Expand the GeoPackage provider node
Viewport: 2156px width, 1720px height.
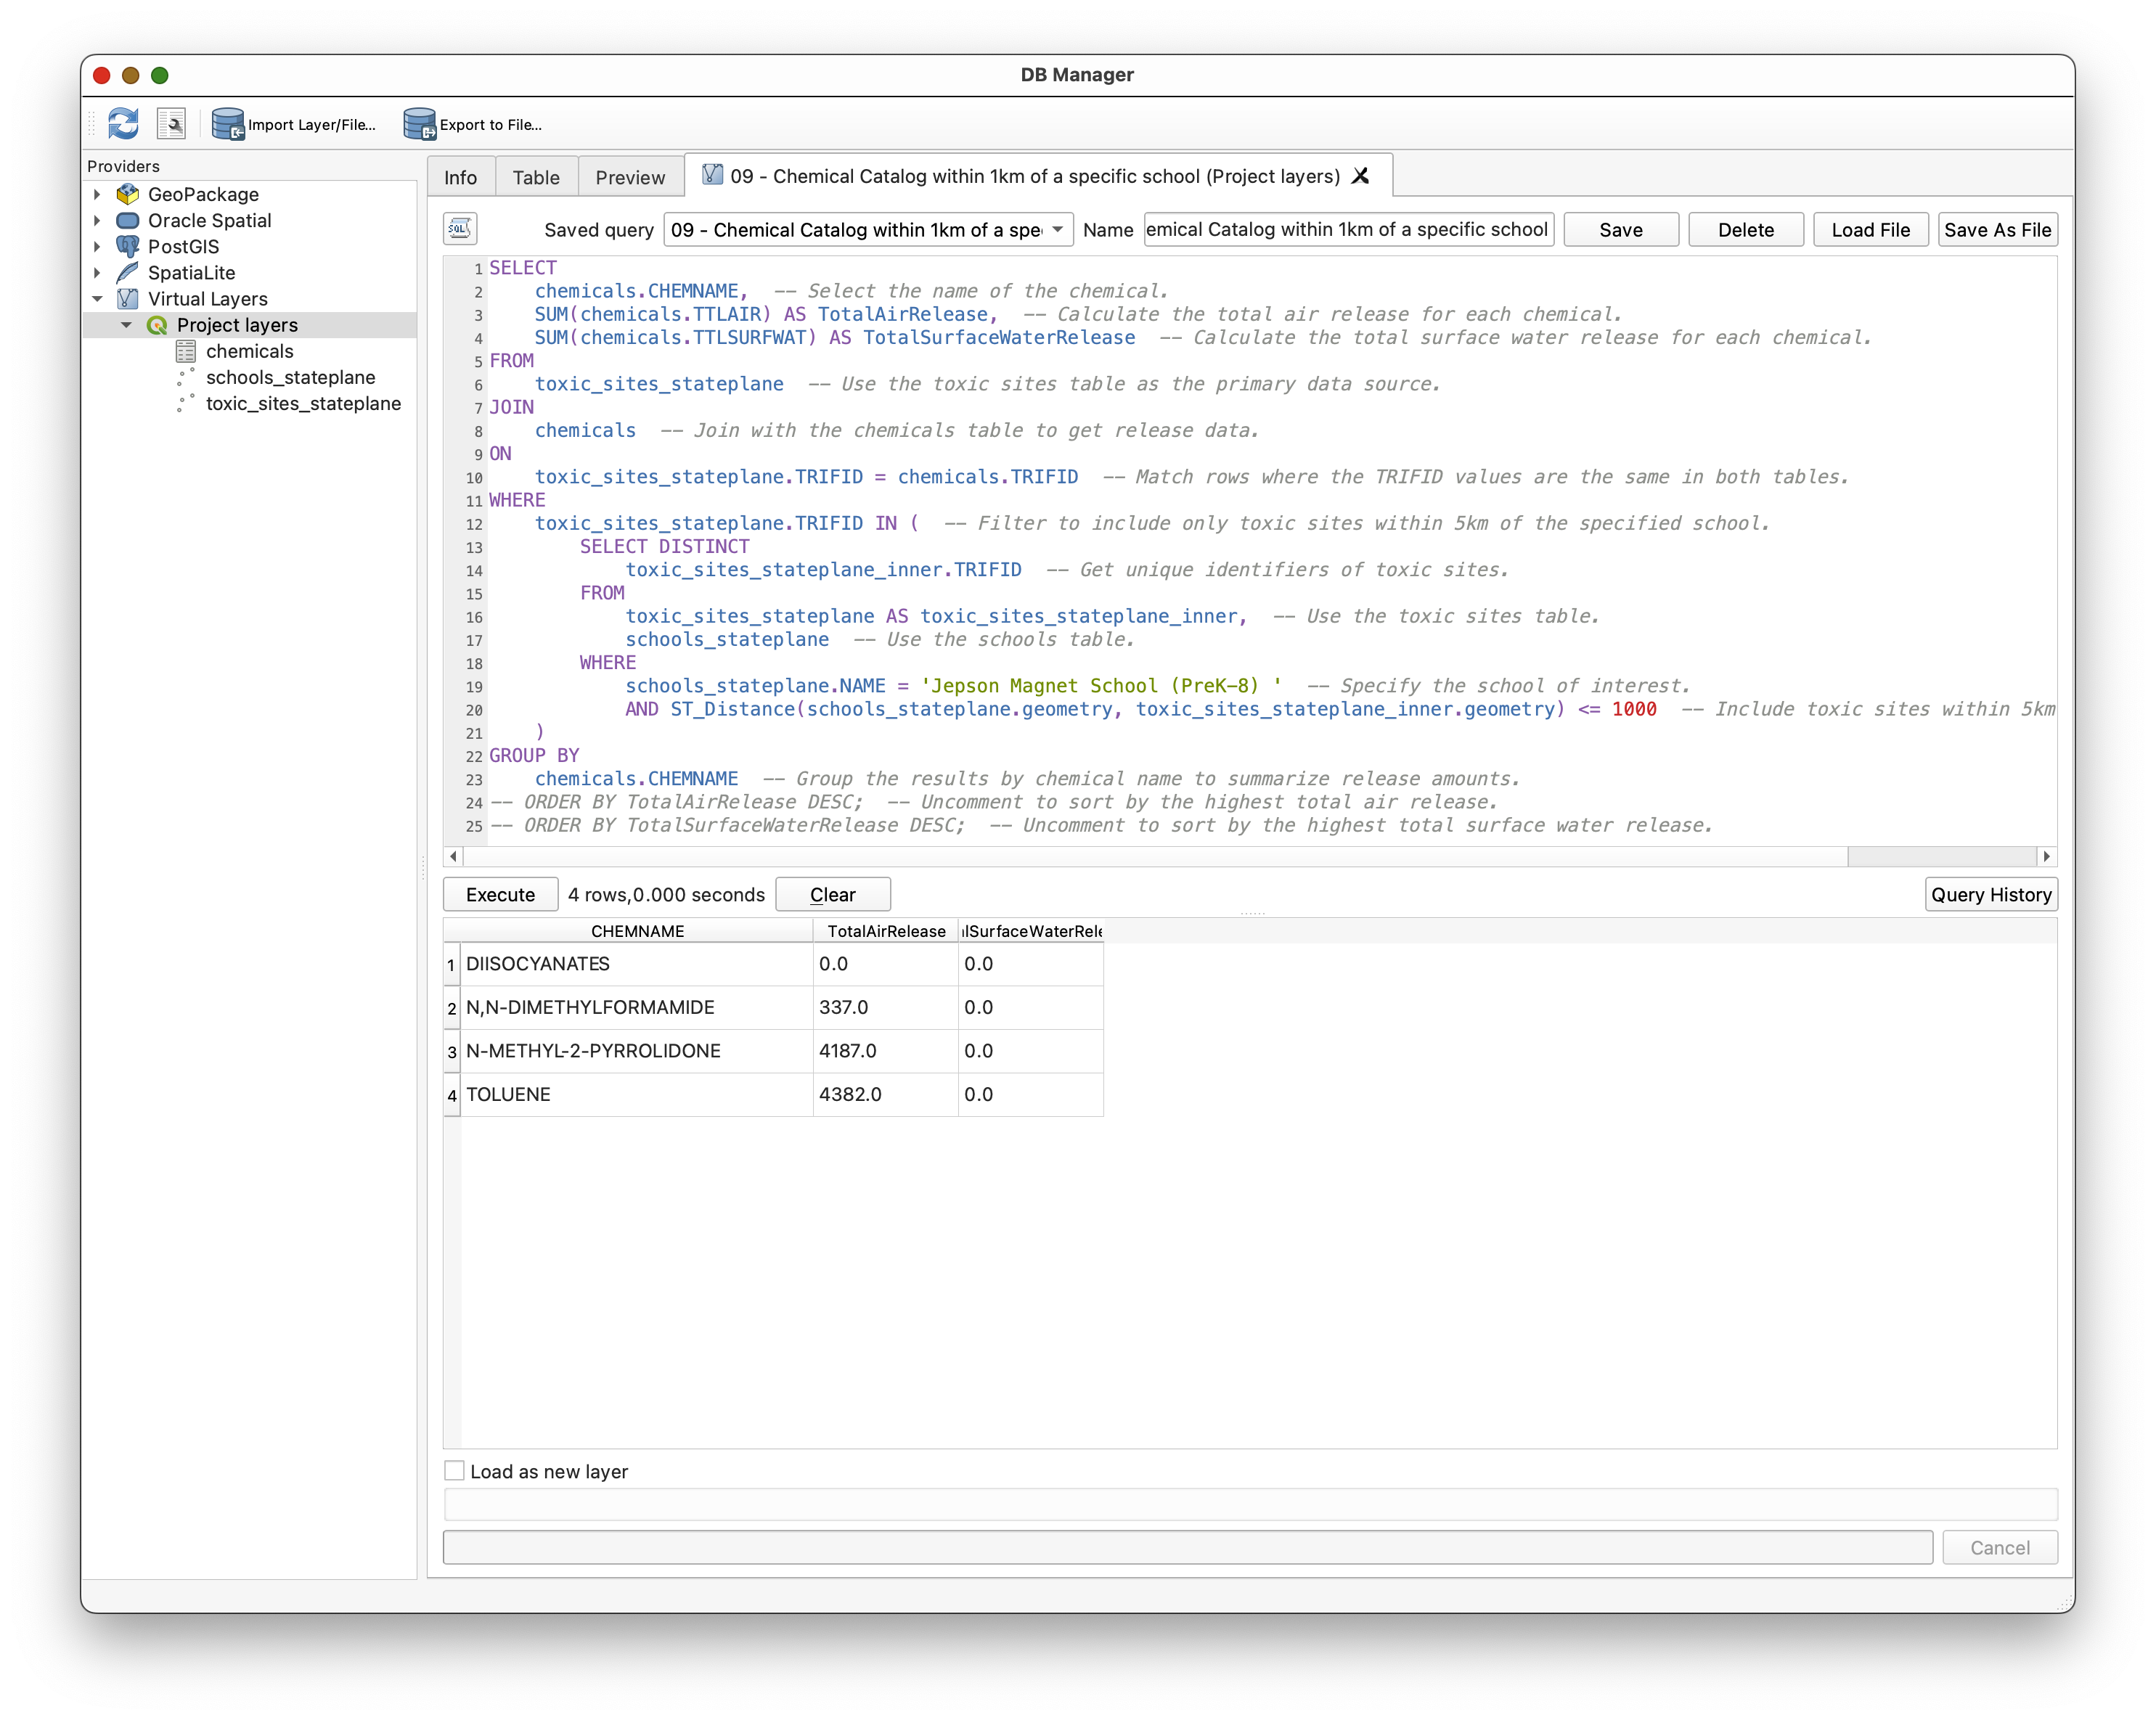[x=97, y=194]
